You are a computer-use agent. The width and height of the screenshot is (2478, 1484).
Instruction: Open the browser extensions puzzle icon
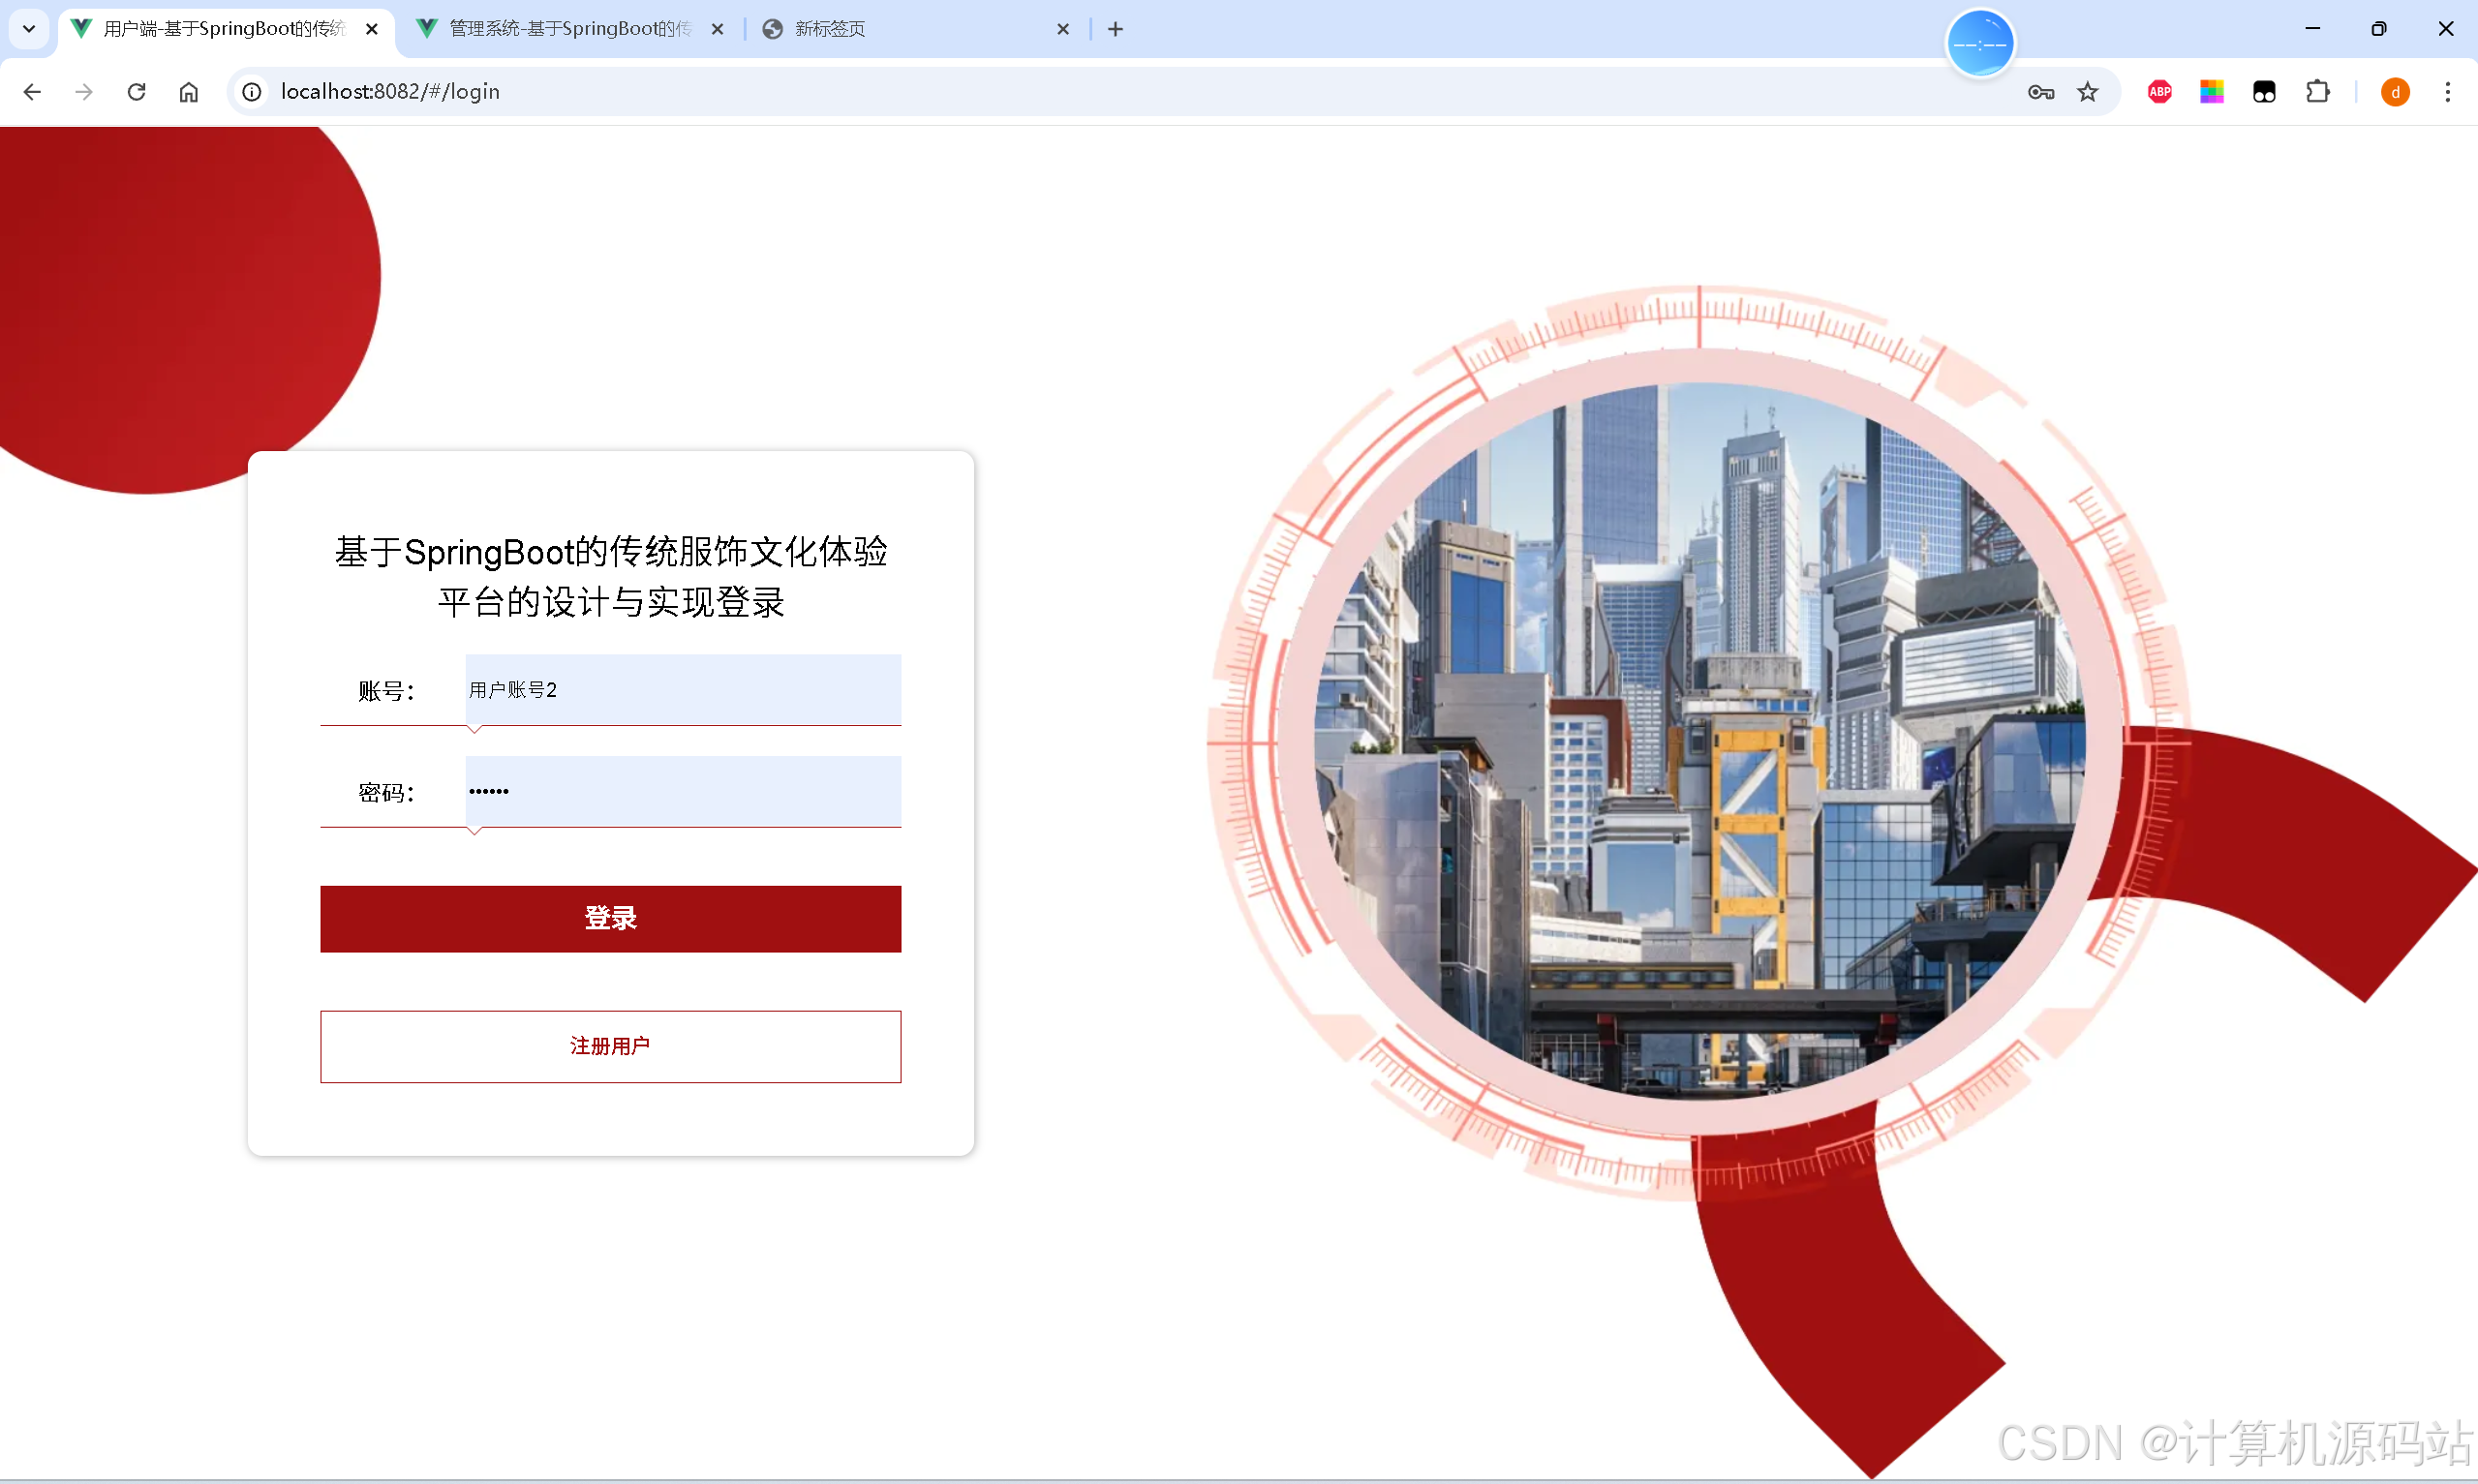point(2317,92)
